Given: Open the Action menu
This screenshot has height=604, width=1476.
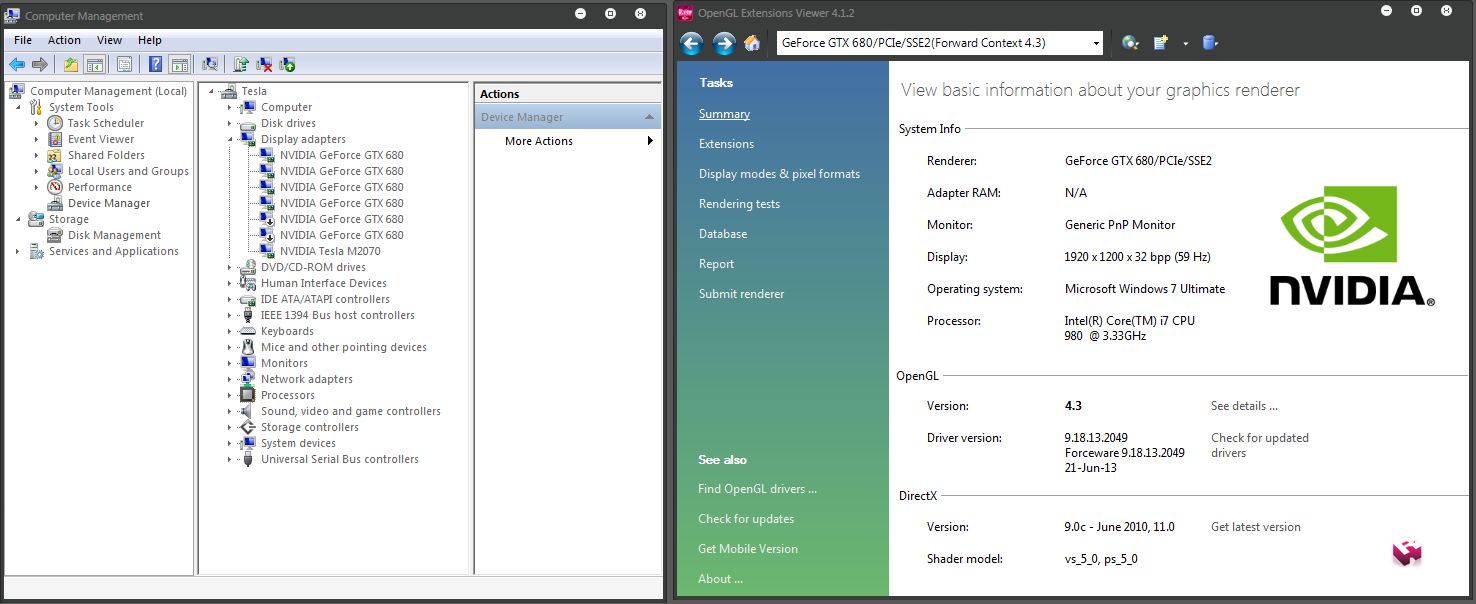Looking at the screenshot, I should click(x=64, y=40).
